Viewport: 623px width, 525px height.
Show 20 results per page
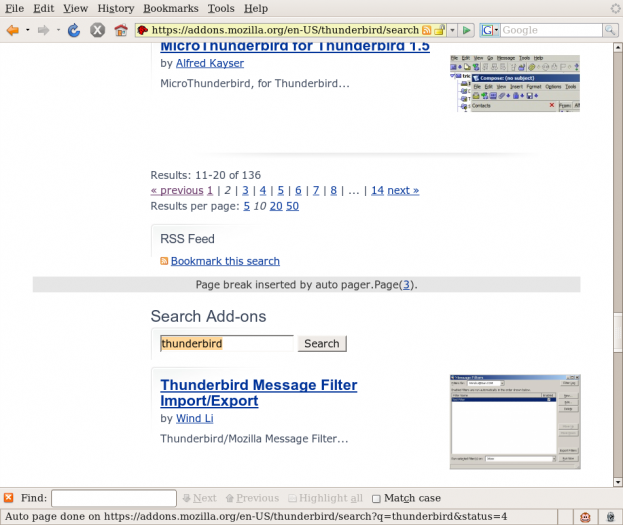click(276, 206)
